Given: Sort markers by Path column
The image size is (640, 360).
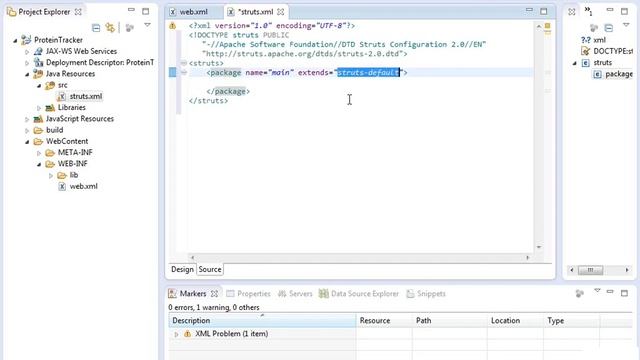Looking at the screenshot, I should pos(450,320).
